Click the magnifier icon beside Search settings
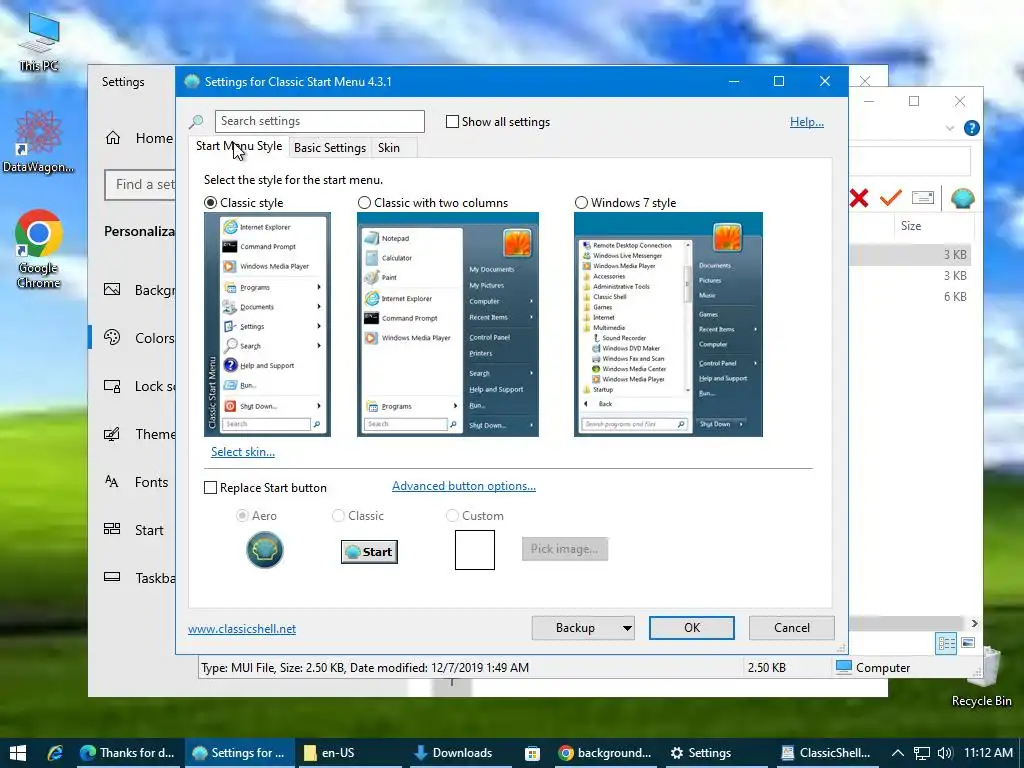1024x768 pixels. 196,121
